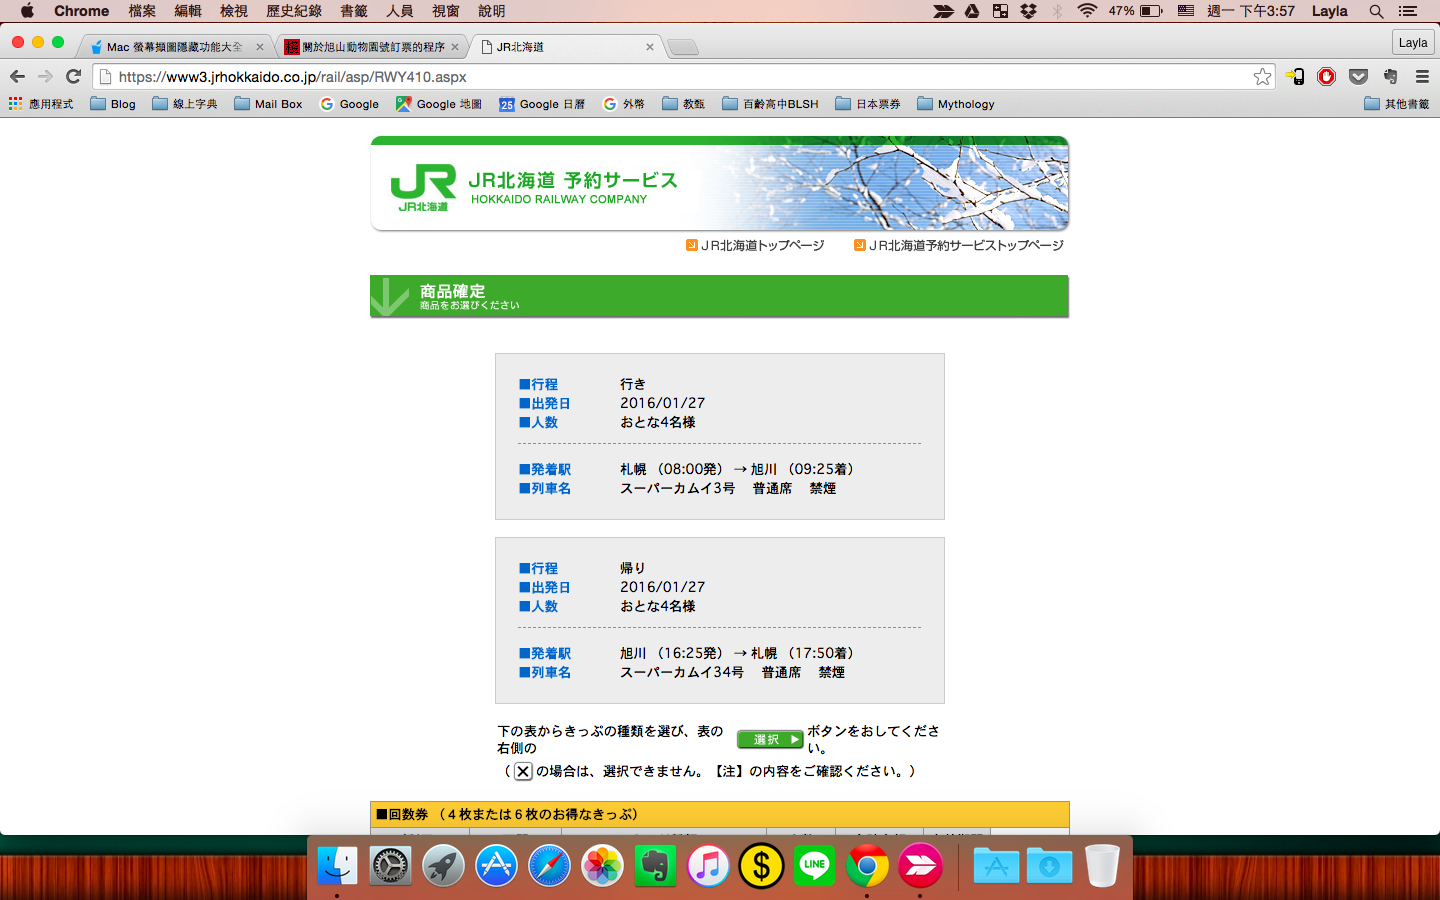Open the Apple menu
Screen dimensions: 1440x900
[x=27, y=11]
